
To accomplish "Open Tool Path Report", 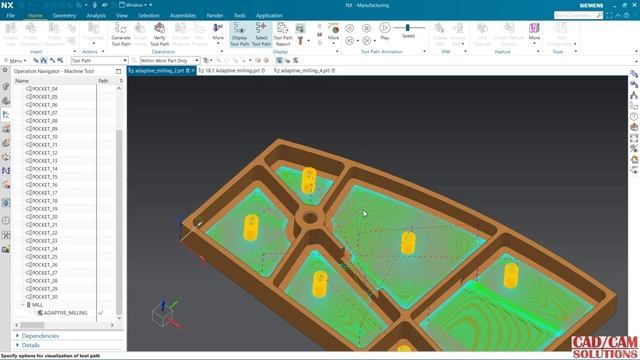I will pyautogui.click(x=283, y=34).
